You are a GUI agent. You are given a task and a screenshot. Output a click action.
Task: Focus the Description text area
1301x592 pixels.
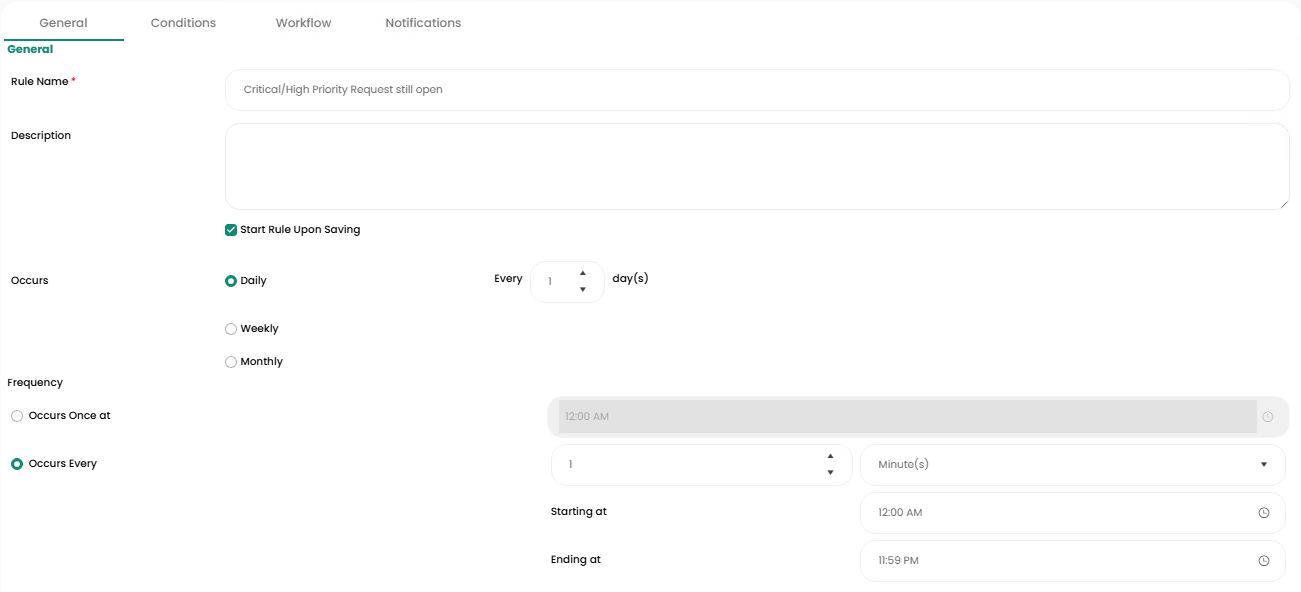click(756, 166)
